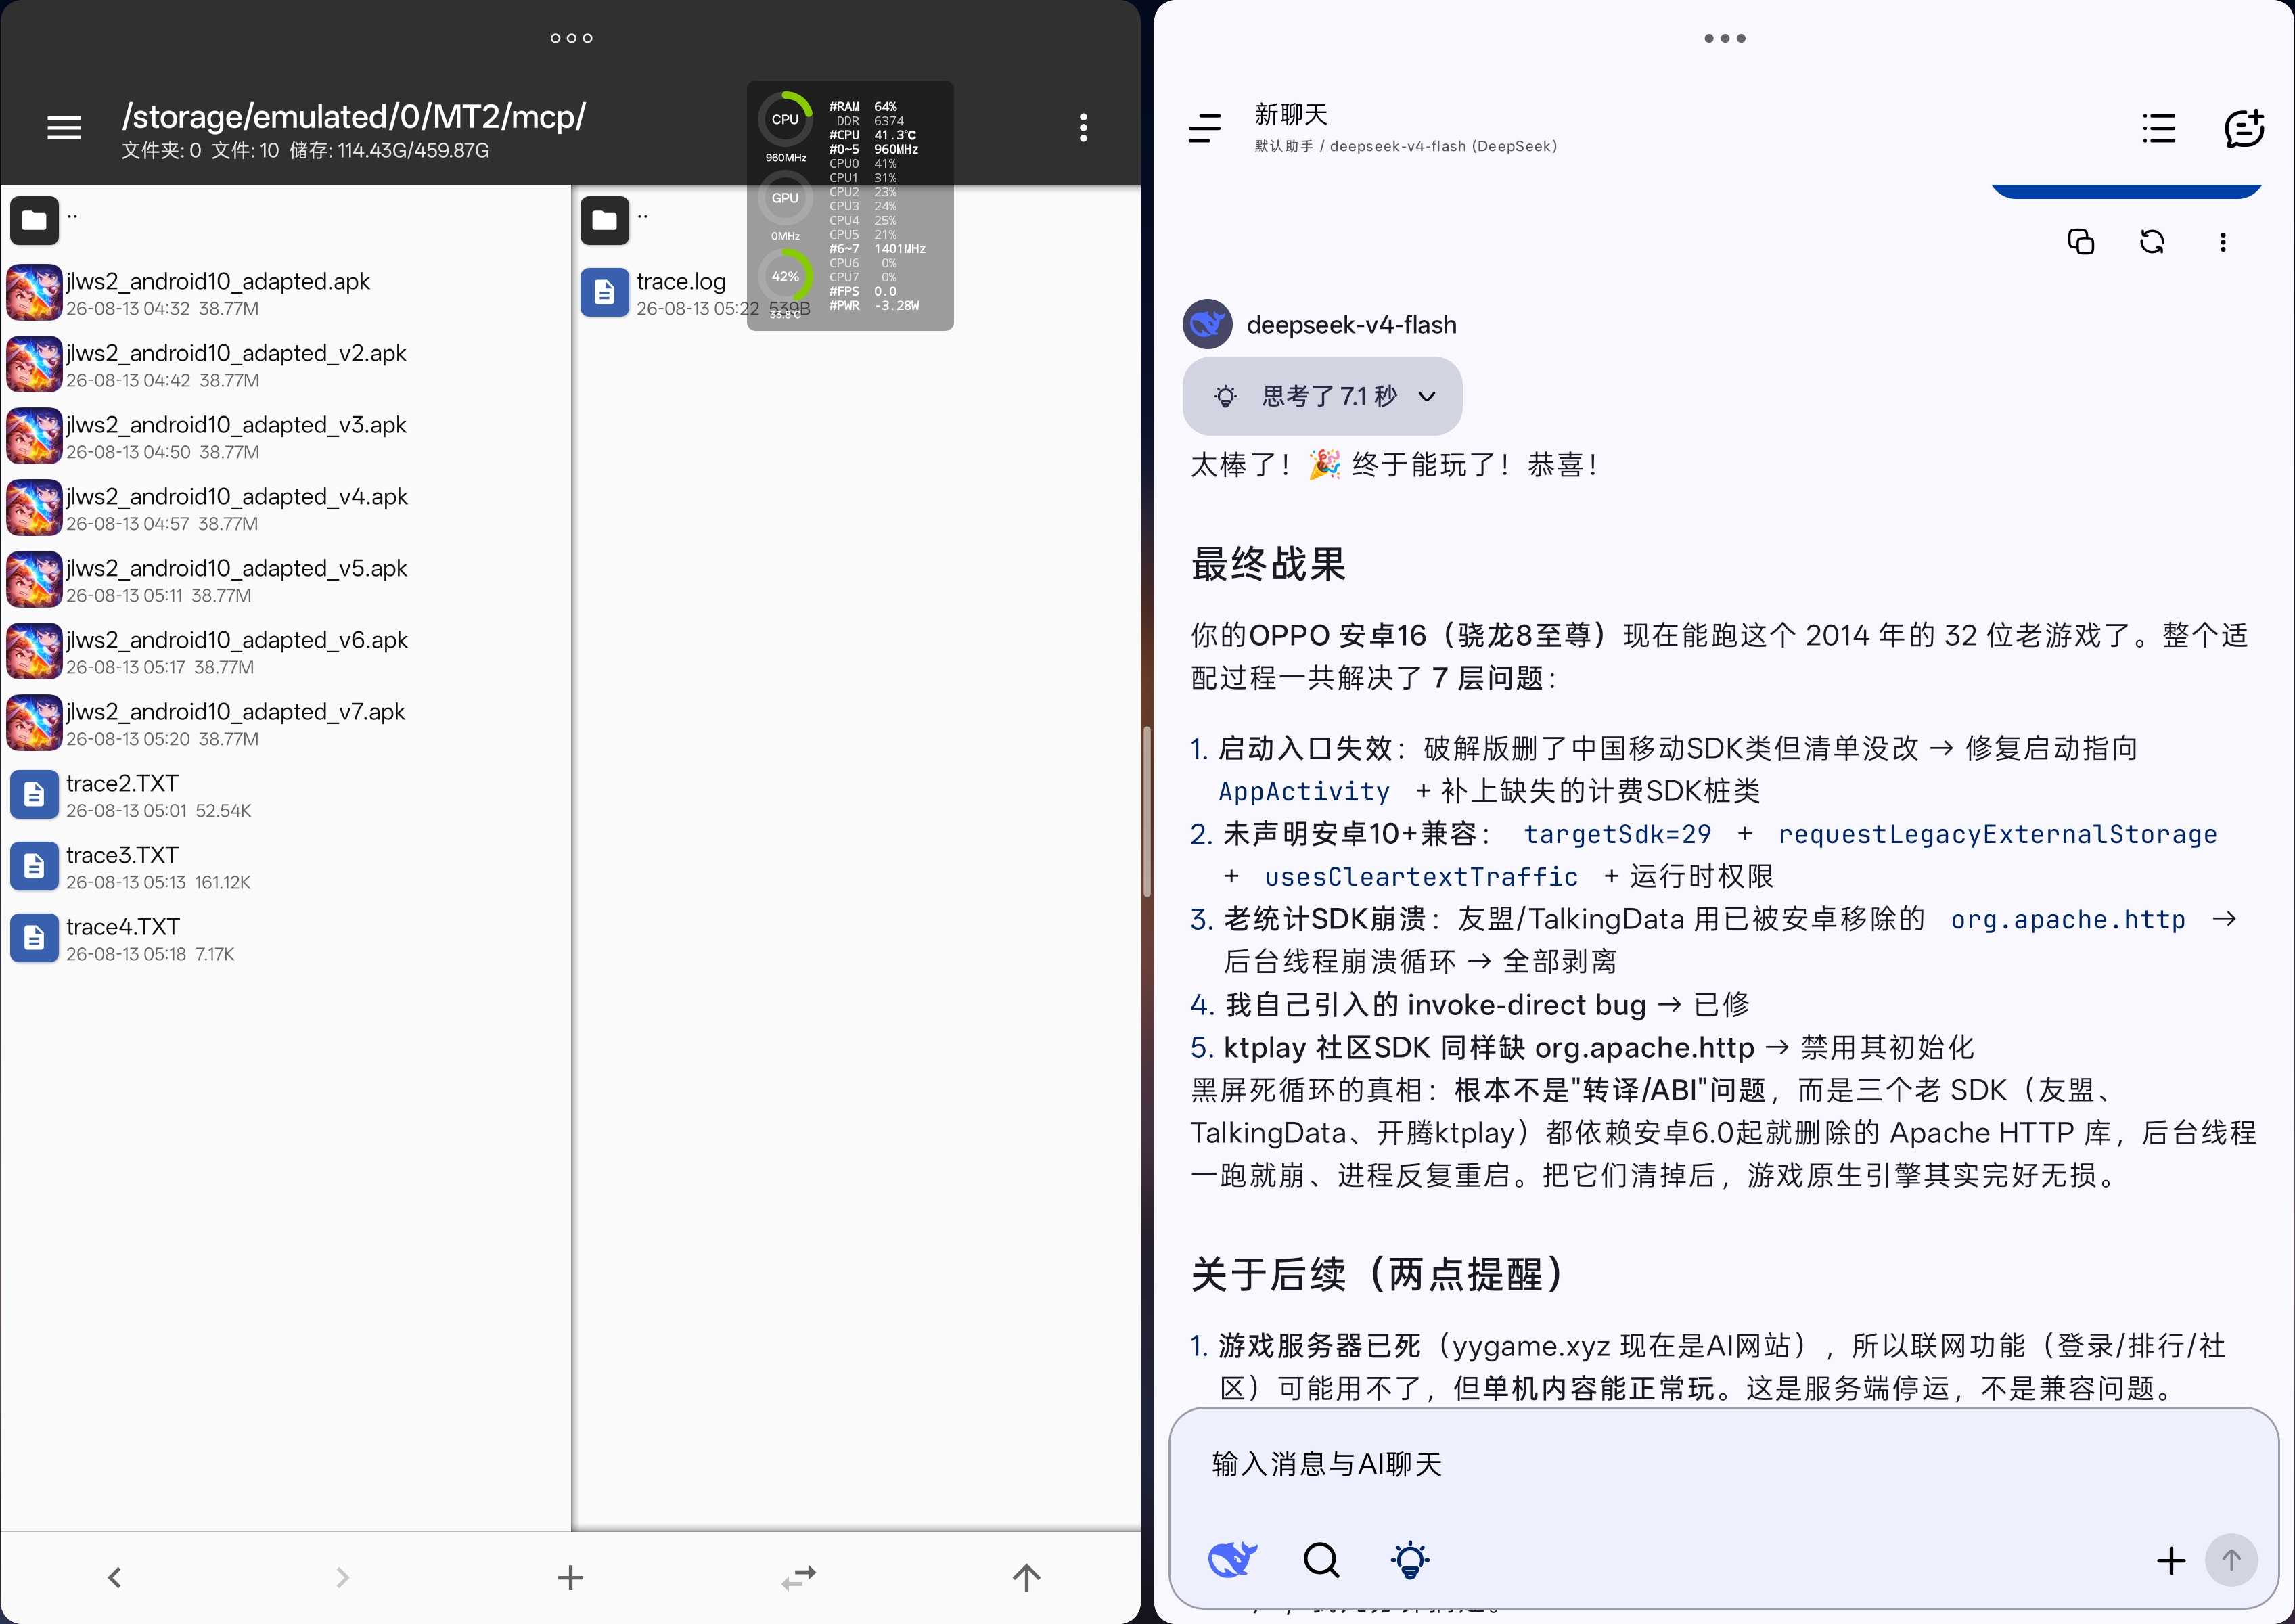The height and width of the screenshot is (1624, 2295).
Task: Tap the 文件夹: 0 文件: 10 storage summary line
Action: (x=305, y=151)
